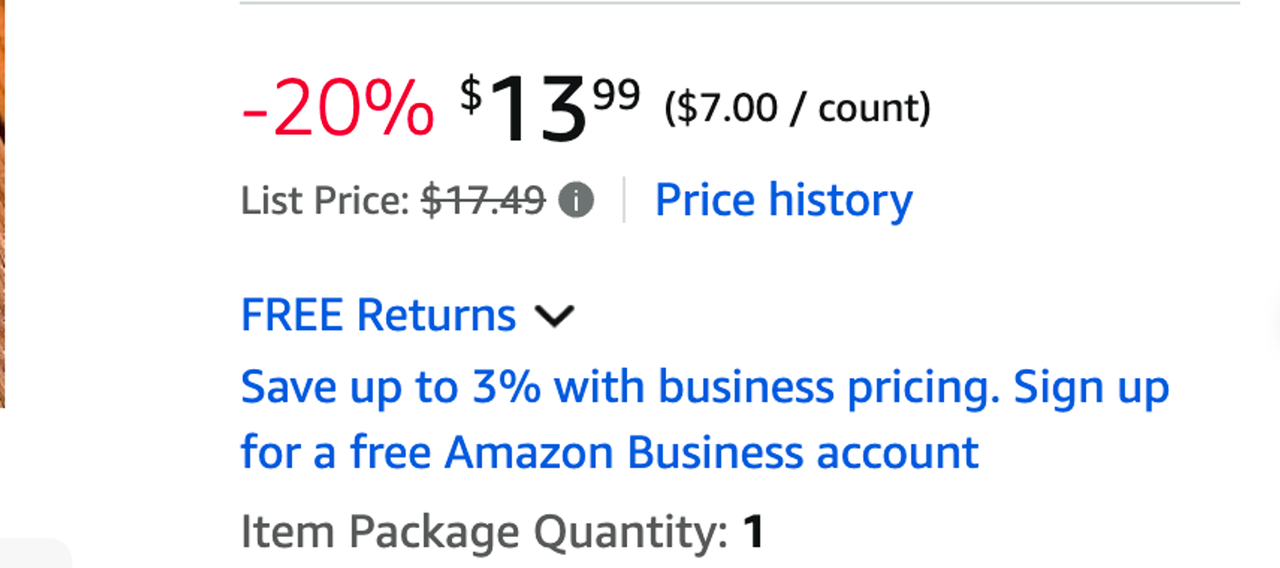This screenshot has width=1280, height=568.
Task: Click the horizontal separator line above the price
Action: pyautogui.click(x=740, y=3)
